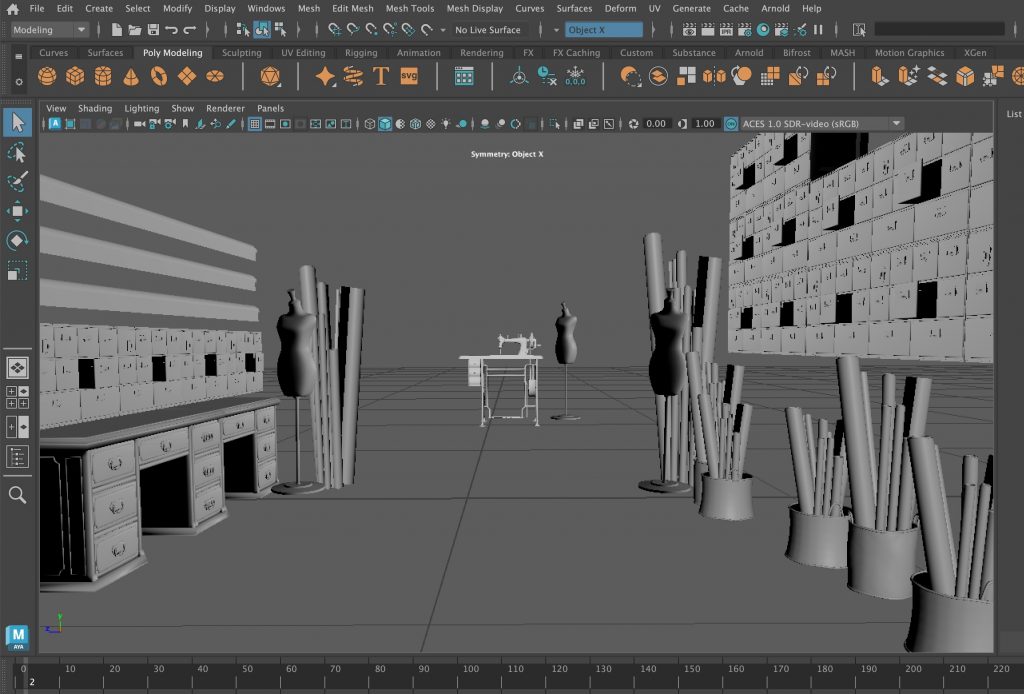Screen dimensions: 1024x694
Task: Create a polygon sphere from the shelf
Action: 47,76
